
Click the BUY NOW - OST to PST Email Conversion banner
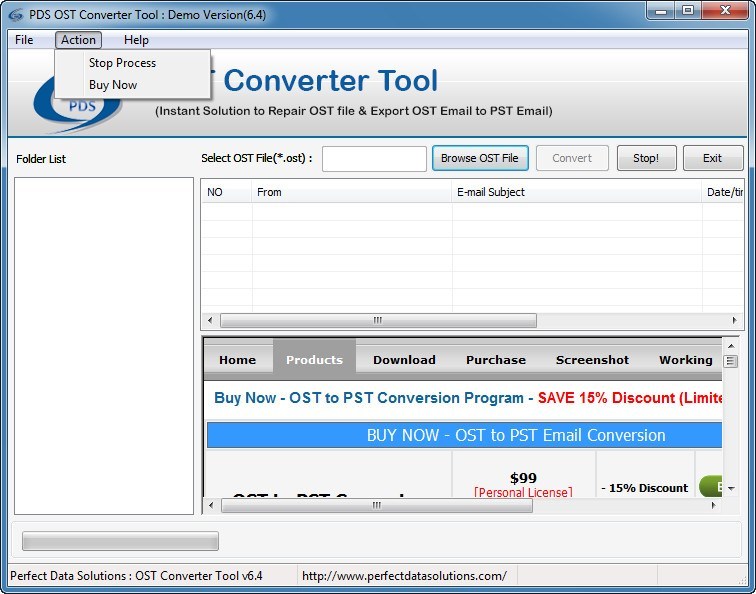(464, 435)
